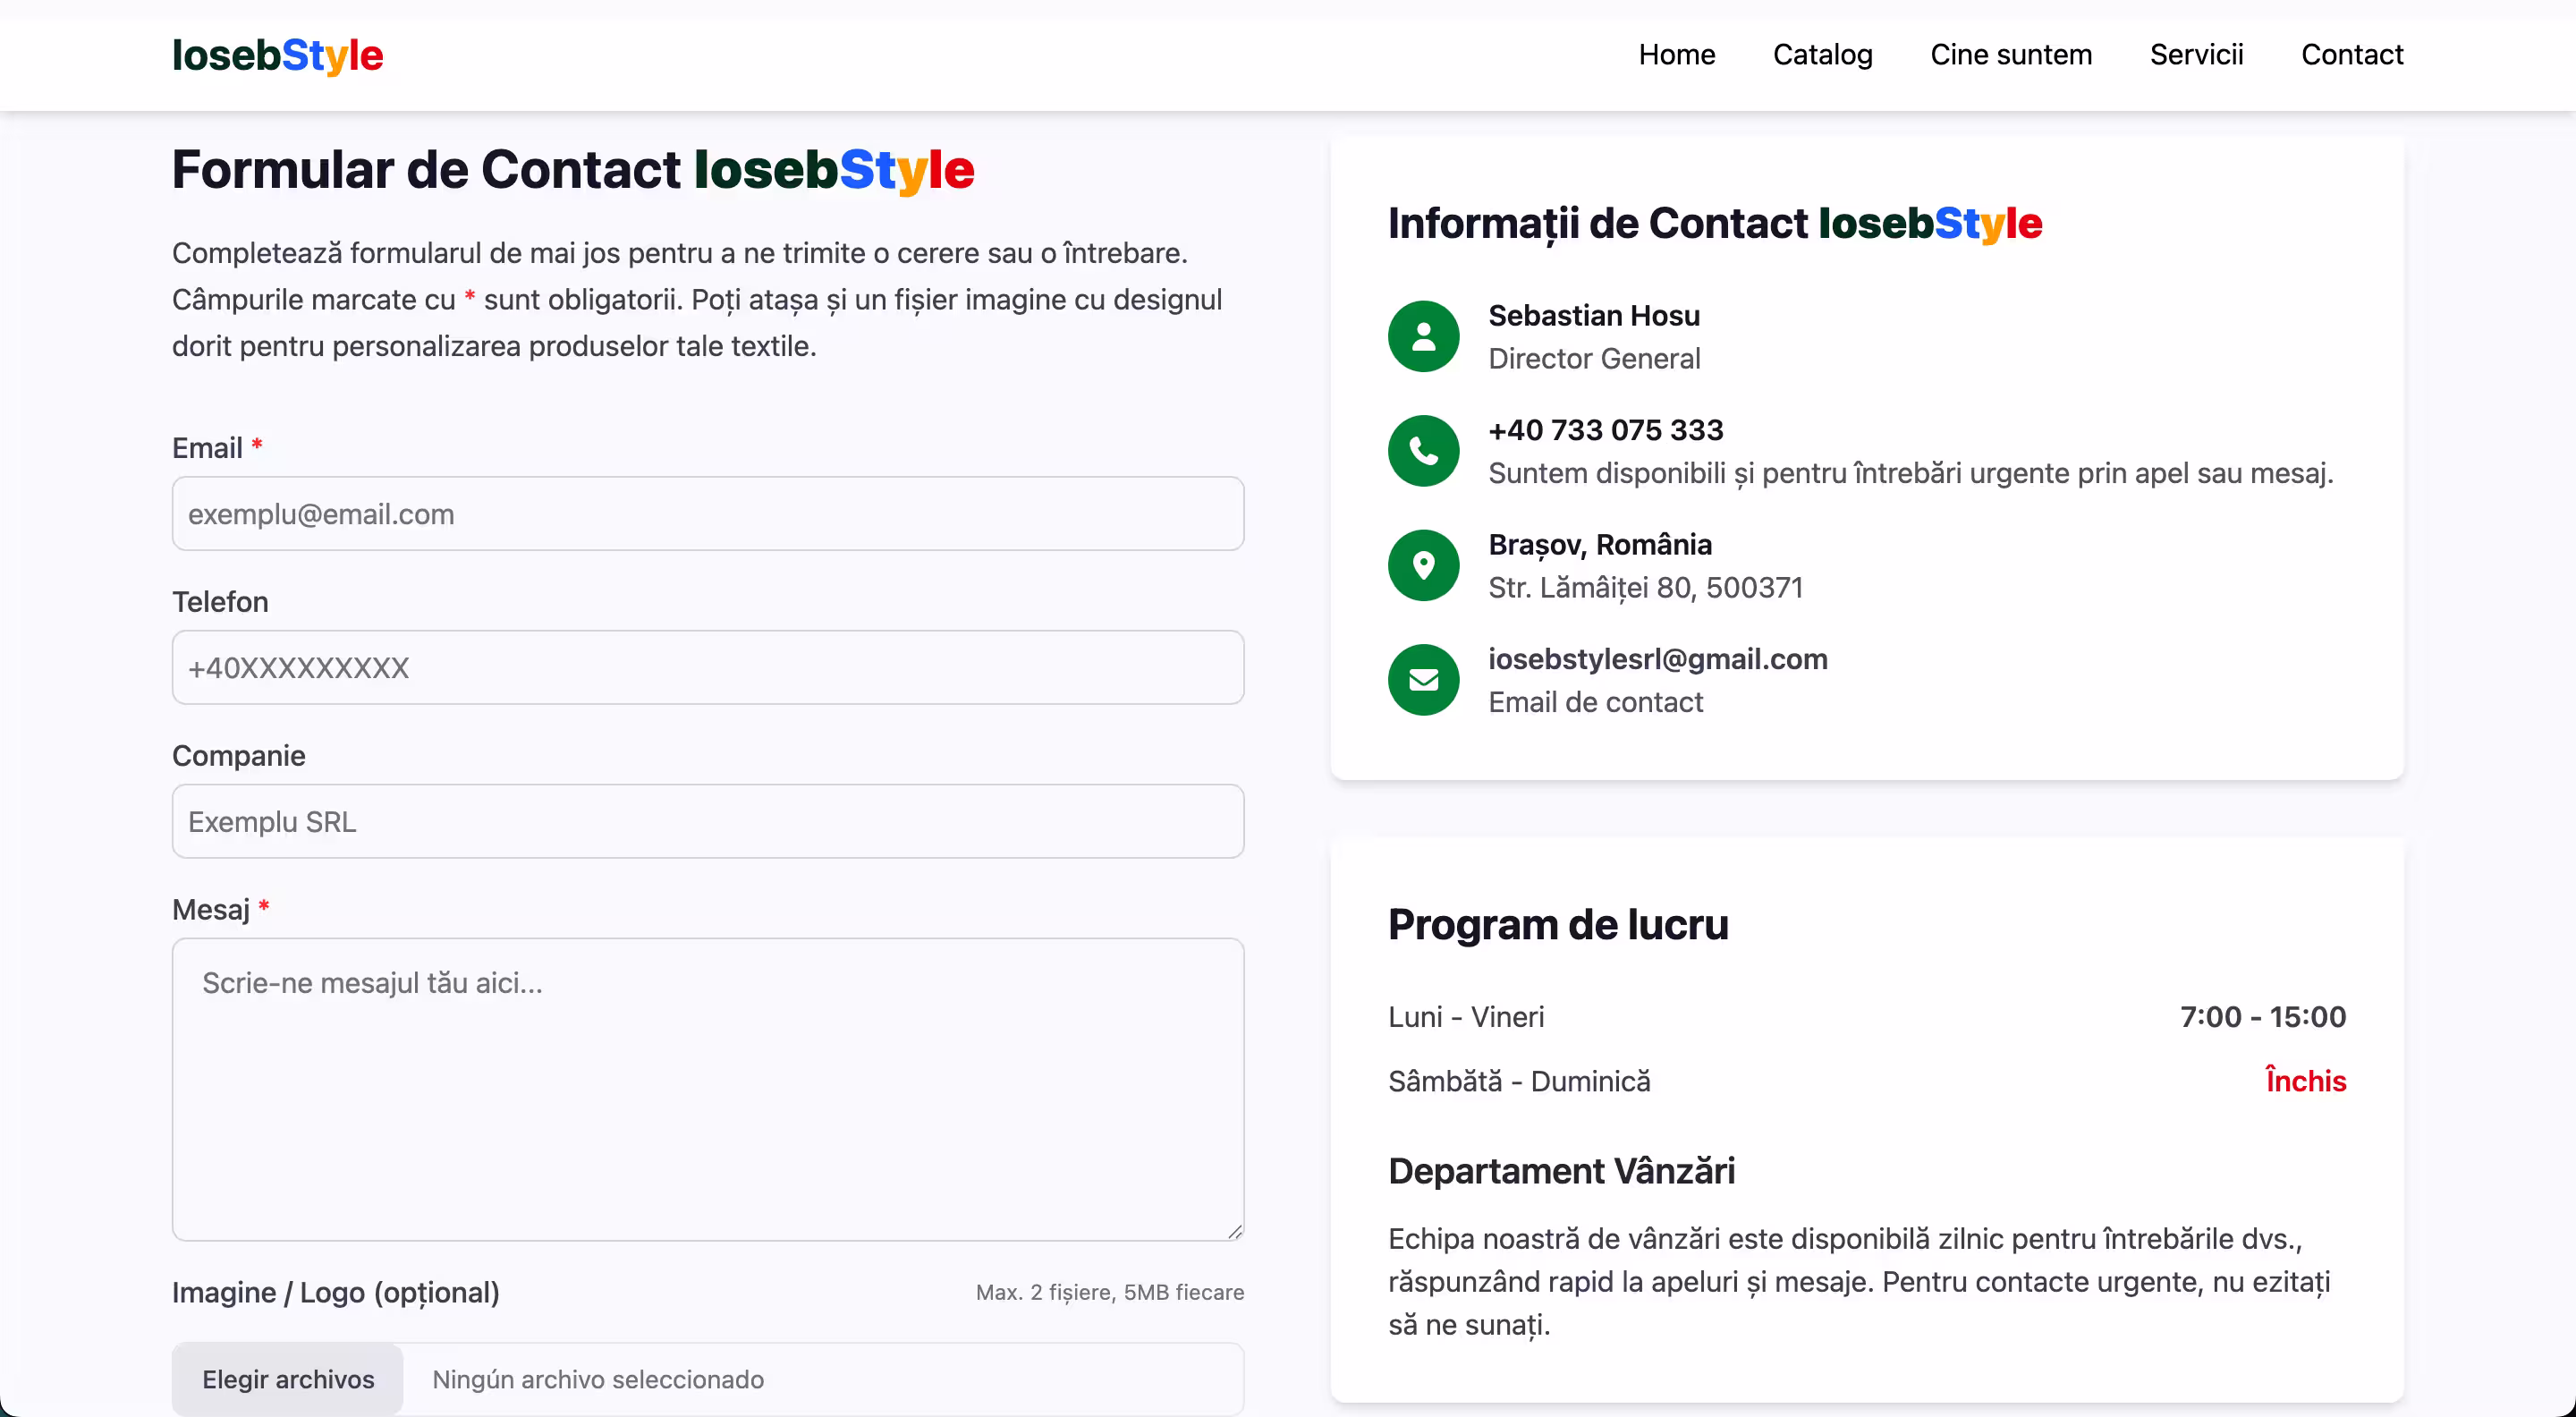Focus the Email input field
The height and width of the screenshot is (1417, 2576).
(x=708, y=513)
